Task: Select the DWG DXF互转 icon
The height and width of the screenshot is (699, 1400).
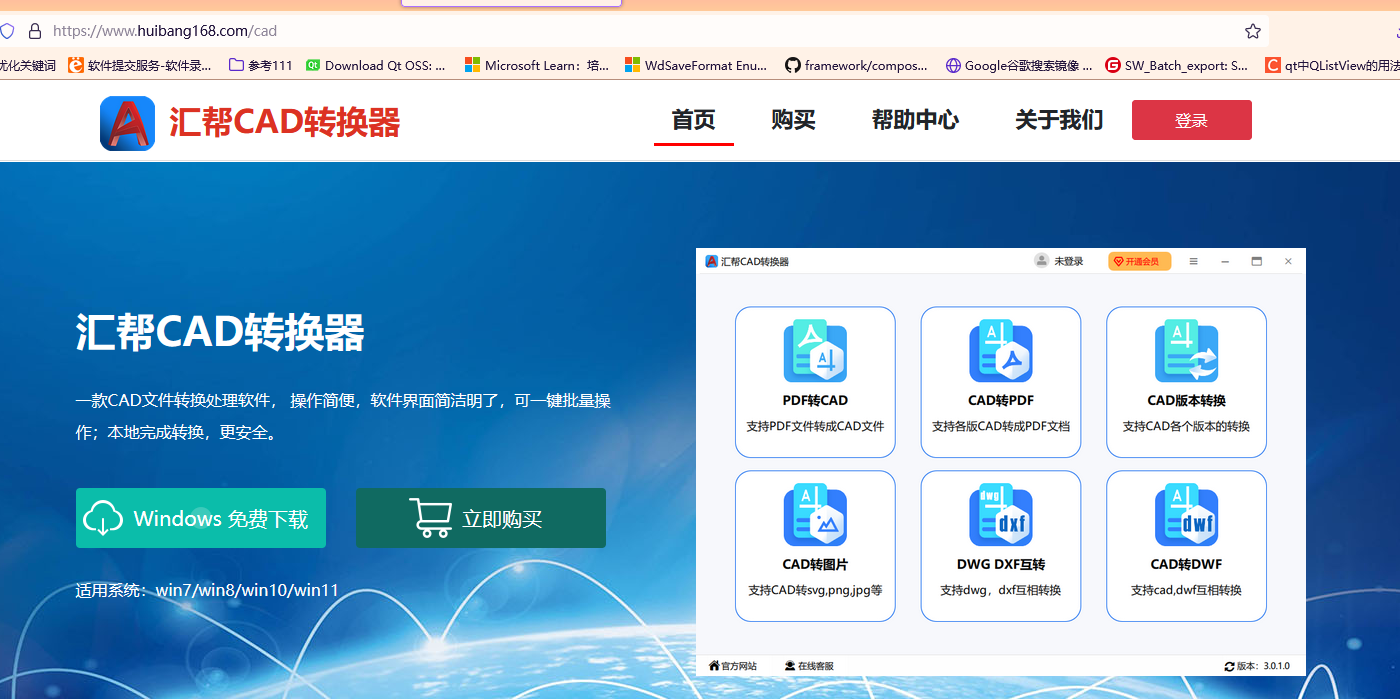Action: pyautogui.click(x=1001, y=515)
